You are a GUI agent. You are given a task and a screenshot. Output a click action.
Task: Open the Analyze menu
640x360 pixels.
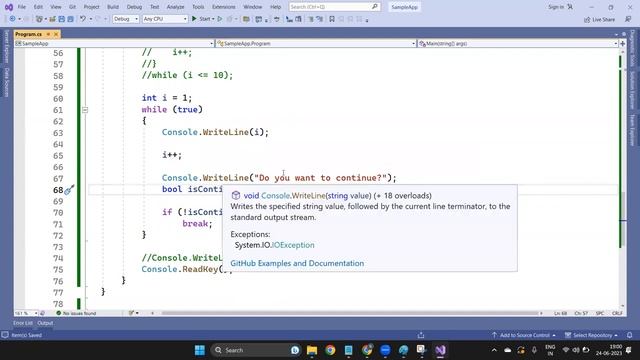click(175, 7)
